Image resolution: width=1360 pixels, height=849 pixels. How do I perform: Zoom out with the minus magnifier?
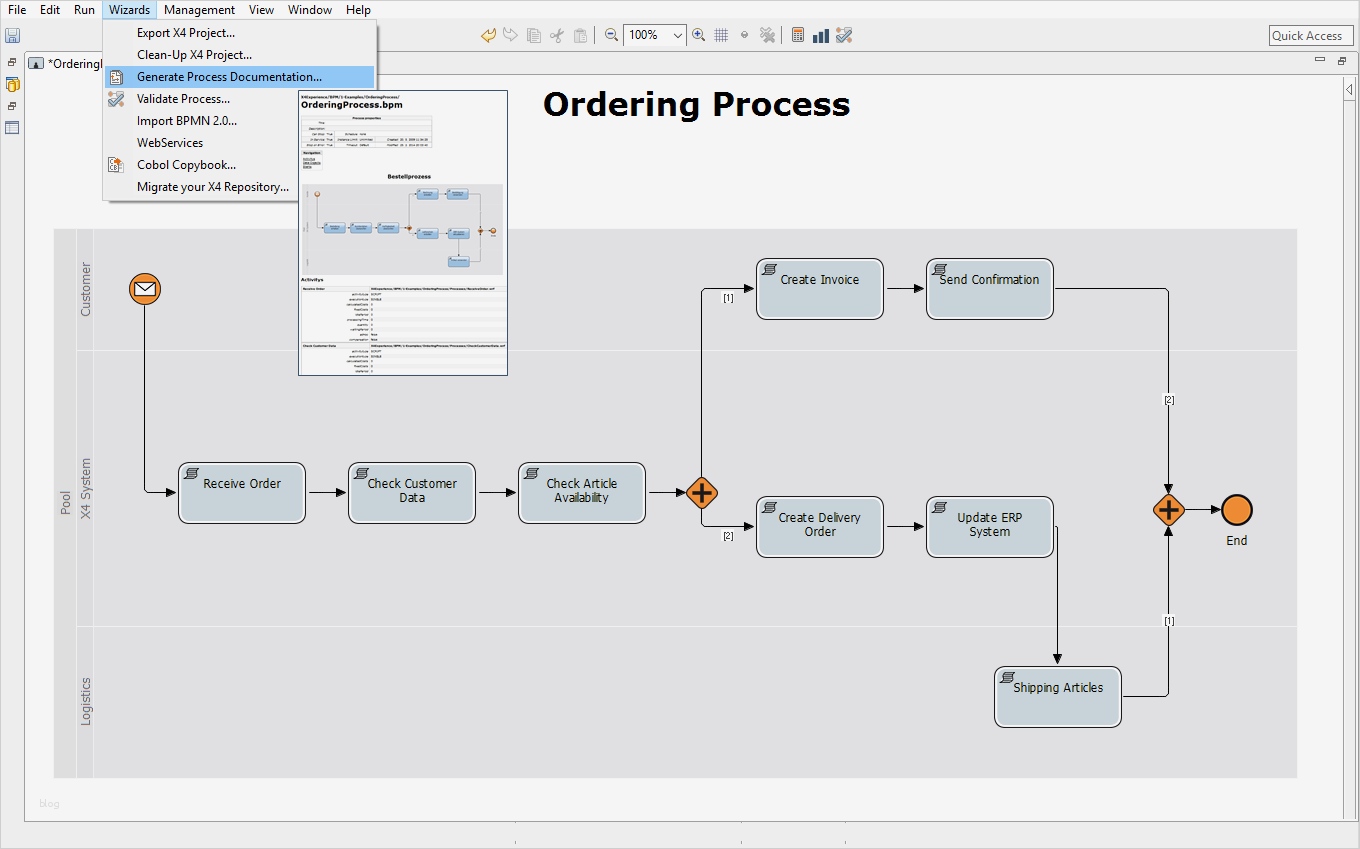[x=611, y=36]
